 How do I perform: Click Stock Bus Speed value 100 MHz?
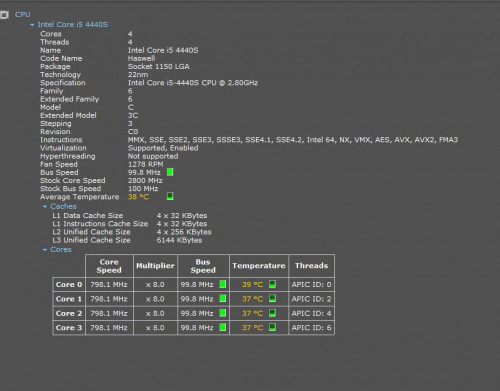[143, 188]
